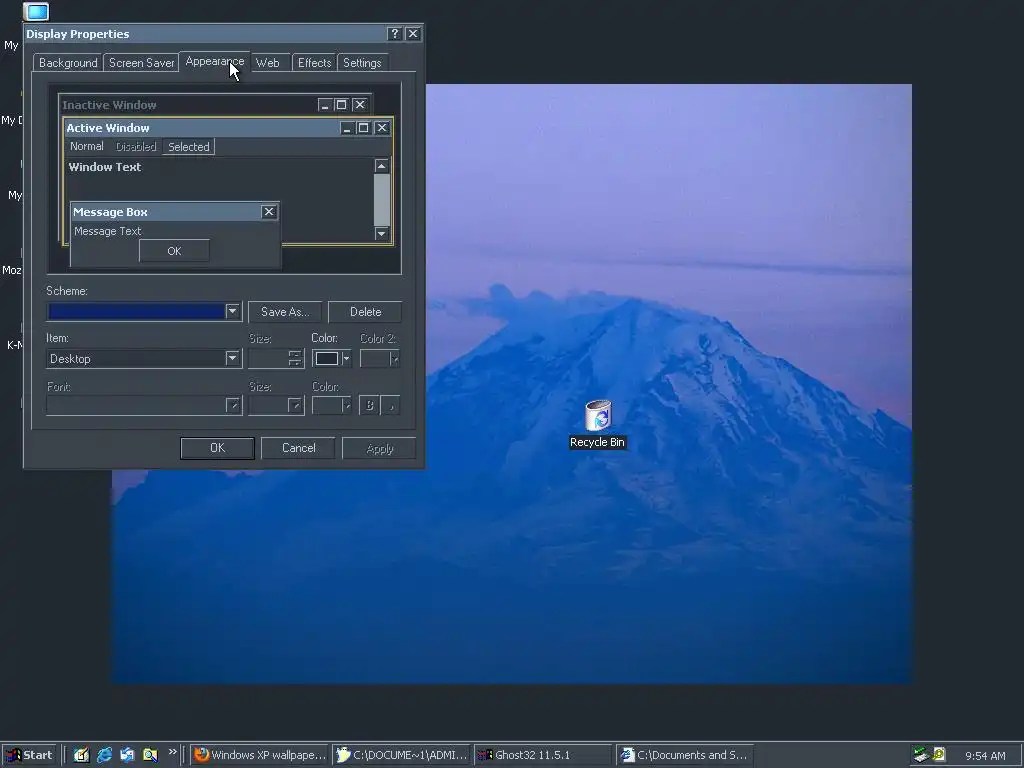
Task: Click the Start button
Action: coord(29,755)
